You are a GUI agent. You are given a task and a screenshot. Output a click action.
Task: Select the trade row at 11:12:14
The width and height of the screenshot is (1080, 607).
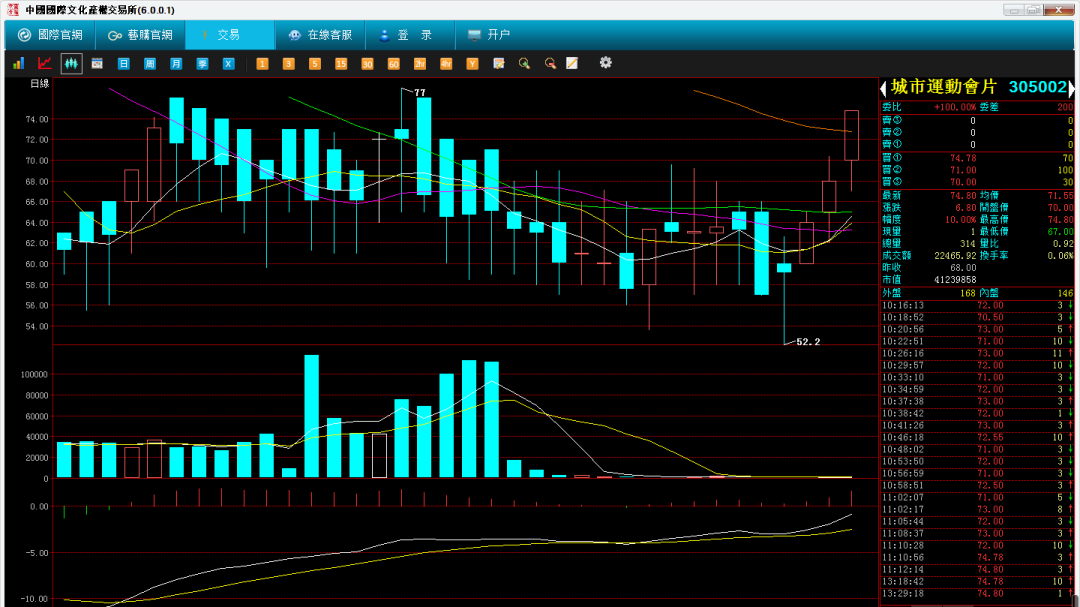[977, 570]
